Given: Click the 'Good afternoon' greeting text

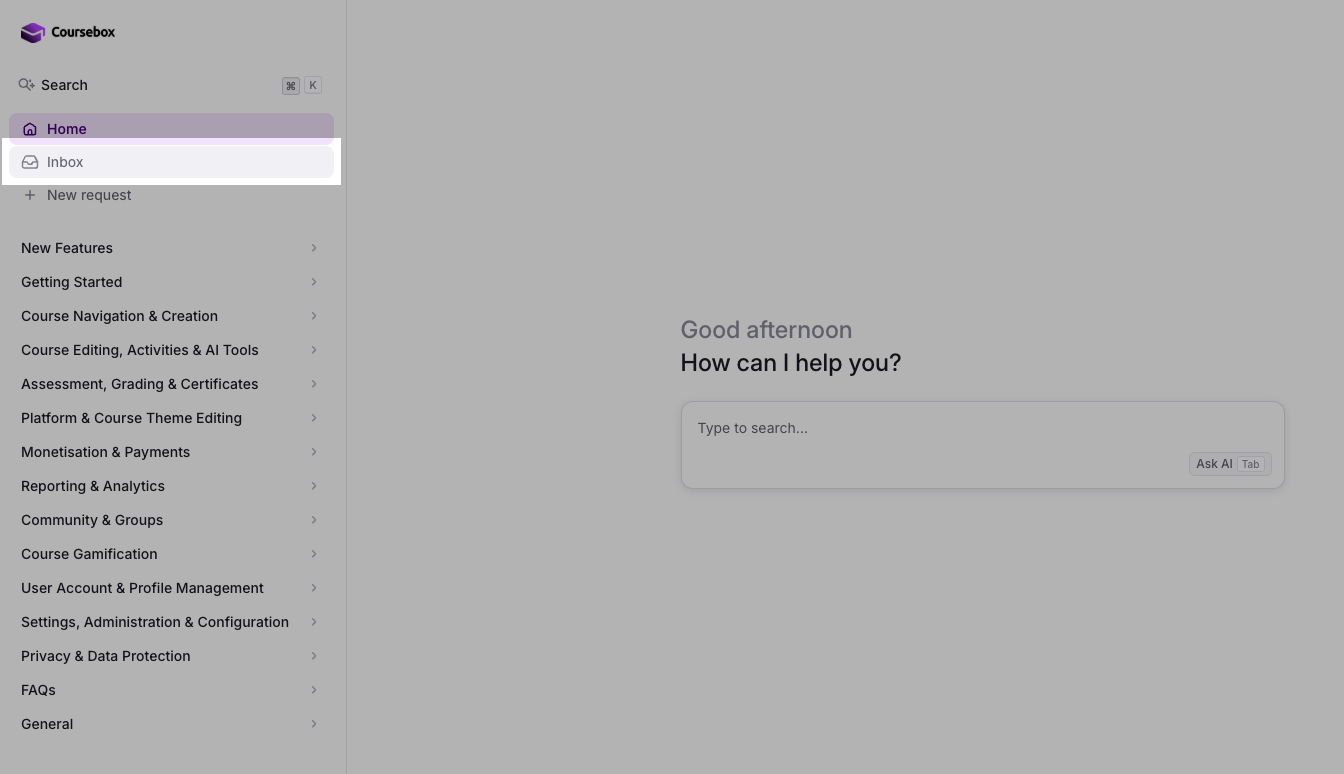Looking at the screenshot, I should 766,330.
